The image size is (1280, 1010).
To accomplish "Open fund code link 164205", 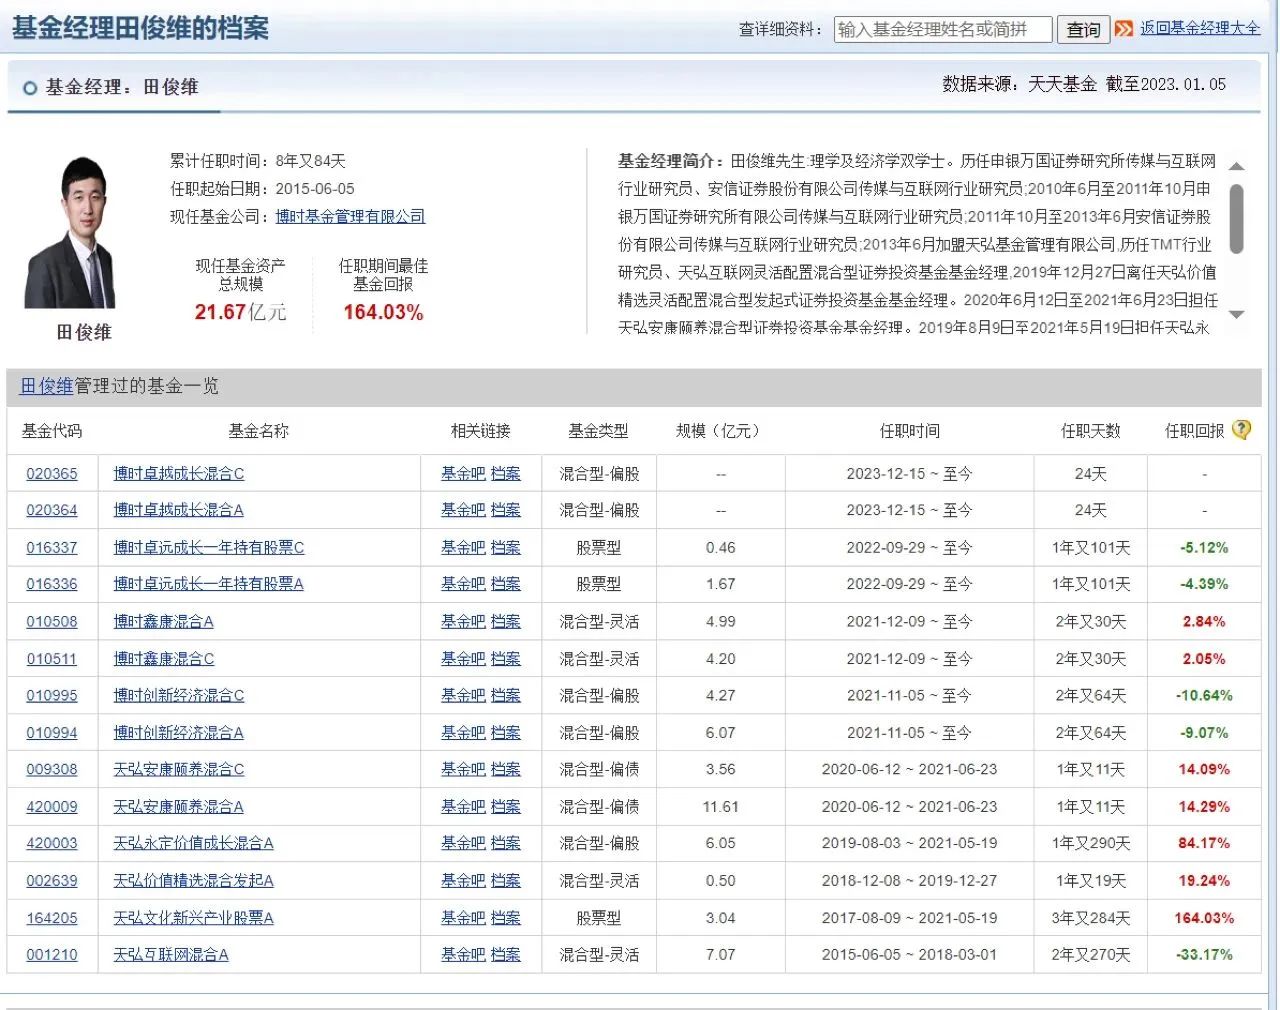I will coord(51,917).
